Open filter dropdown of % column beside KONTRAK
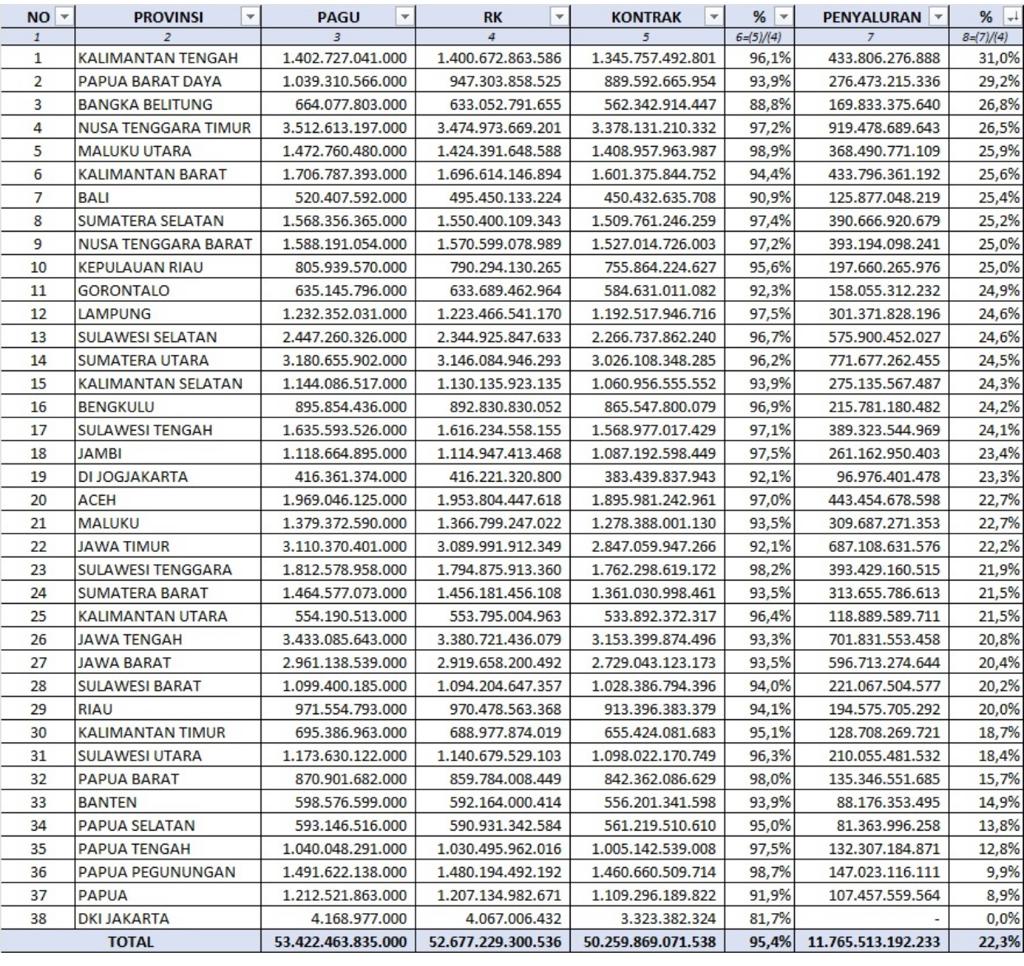The width and height of the screenshot is (1024, 966). tap(783, 17)
